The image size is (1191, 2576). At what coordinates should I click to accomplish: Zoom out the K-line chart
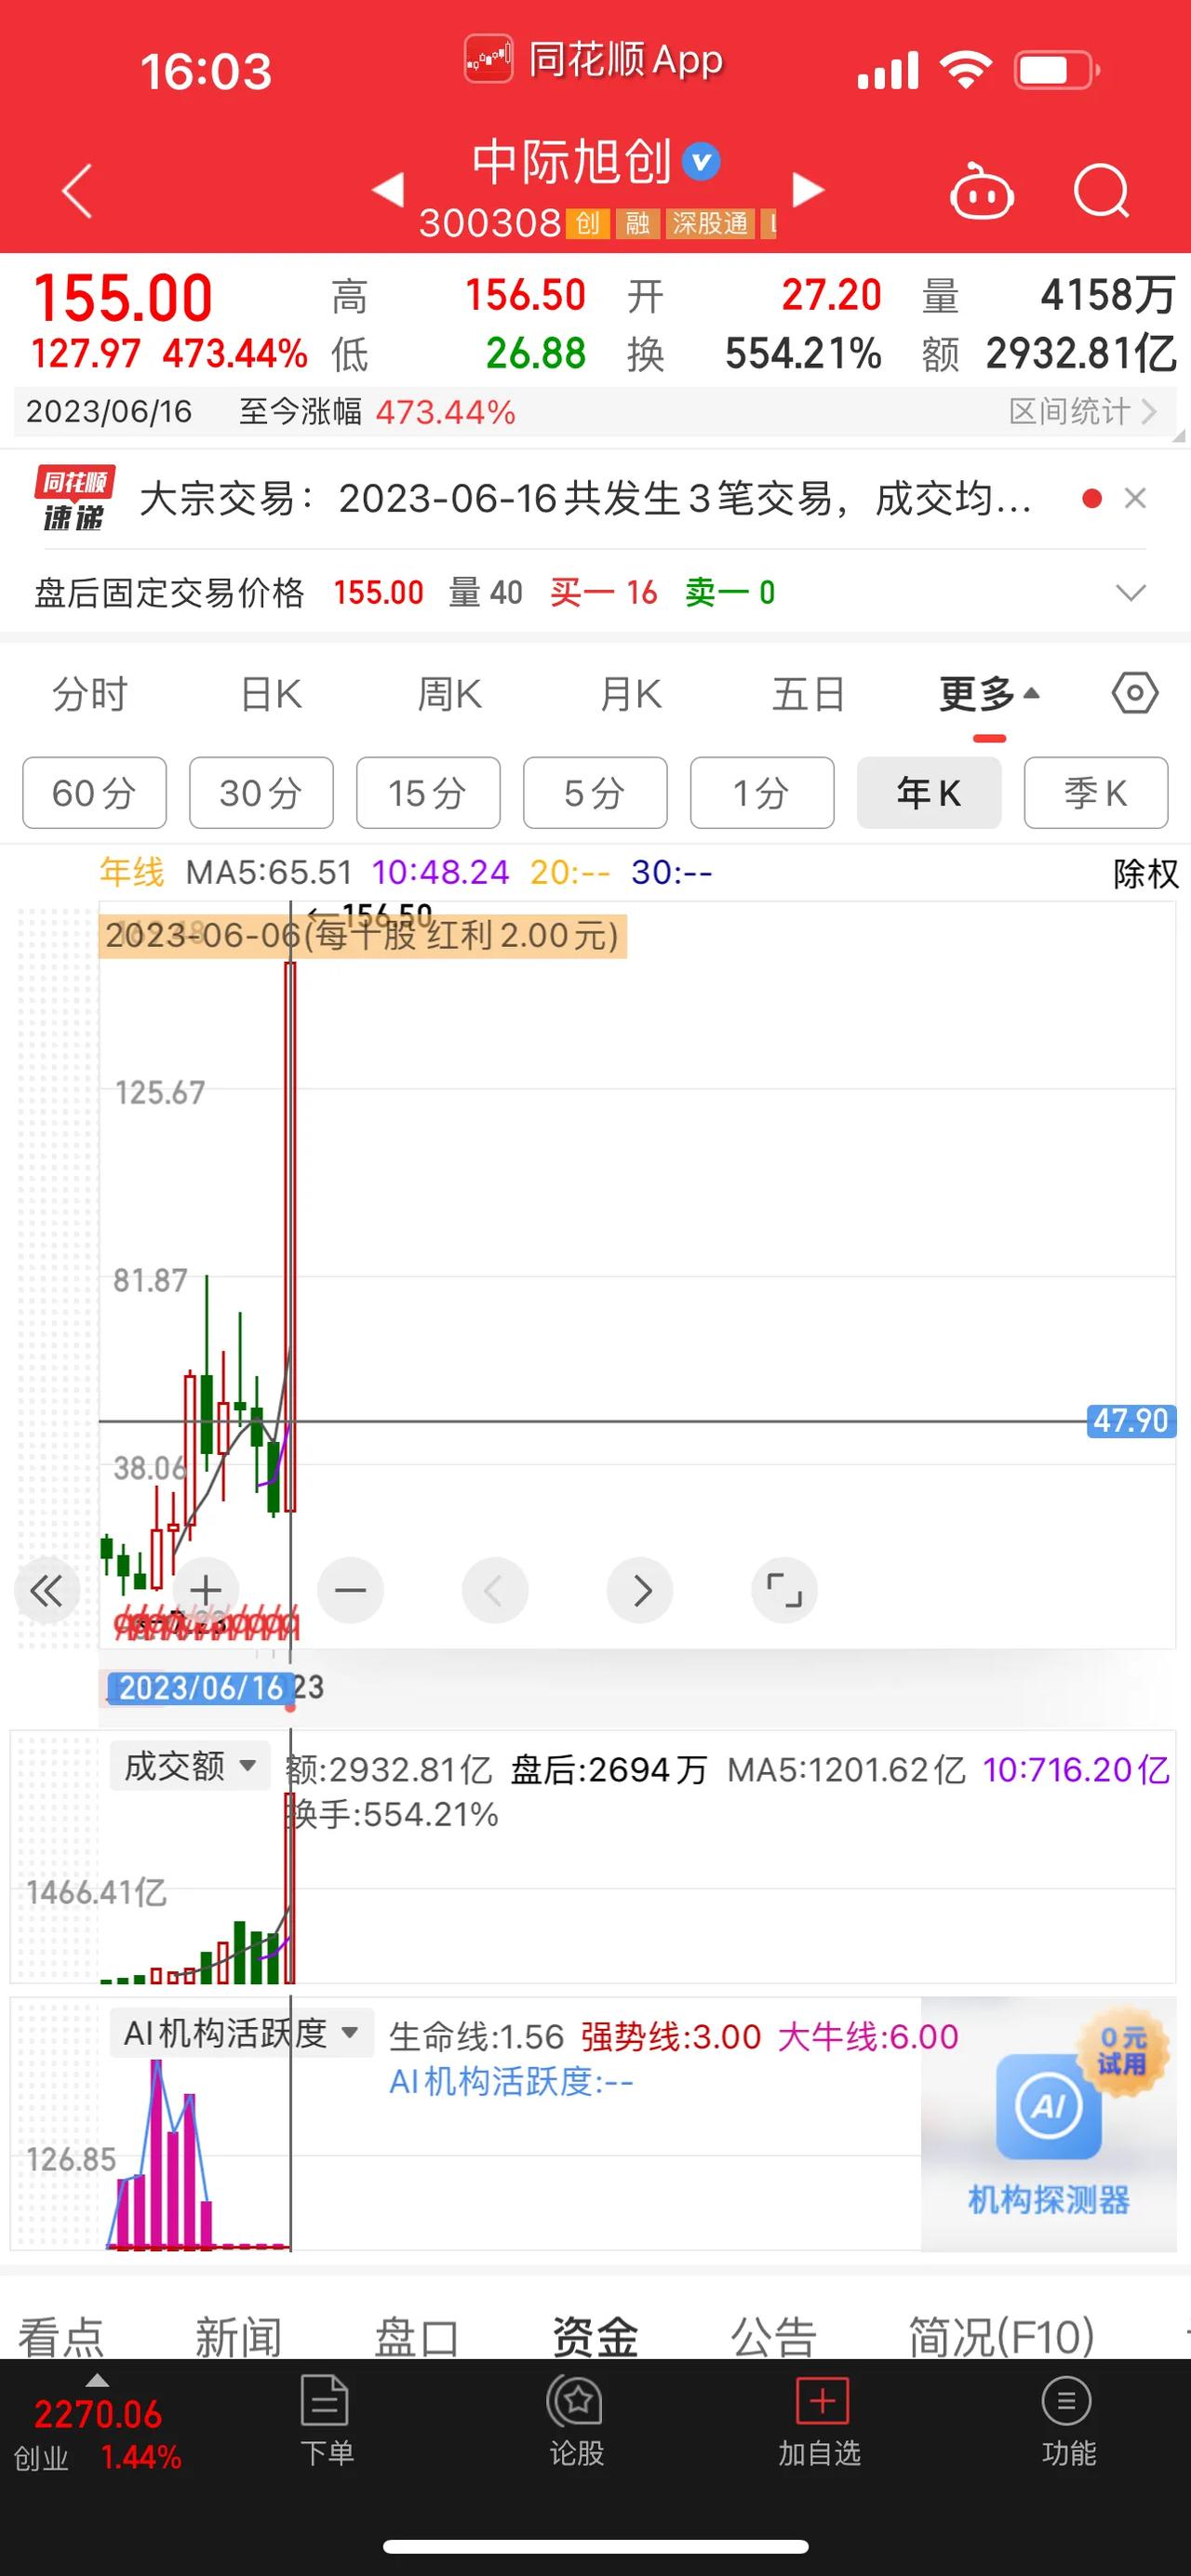point(350,1590)
